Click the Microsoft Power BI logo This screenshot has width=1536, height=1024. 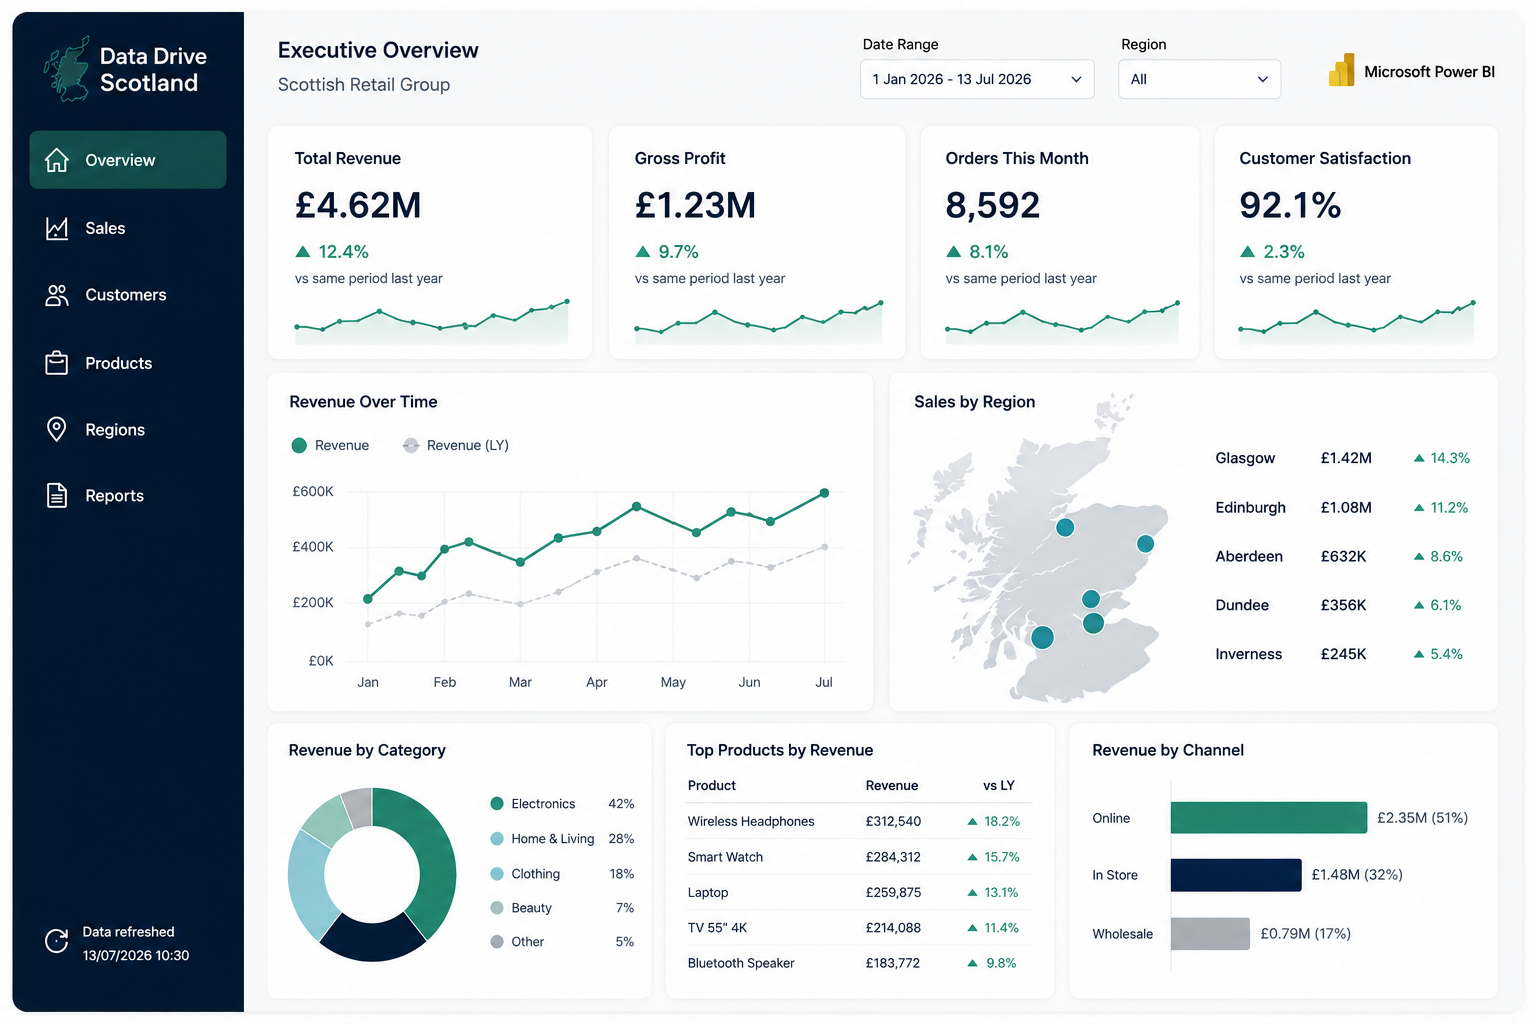click(x=1341, y=70)
